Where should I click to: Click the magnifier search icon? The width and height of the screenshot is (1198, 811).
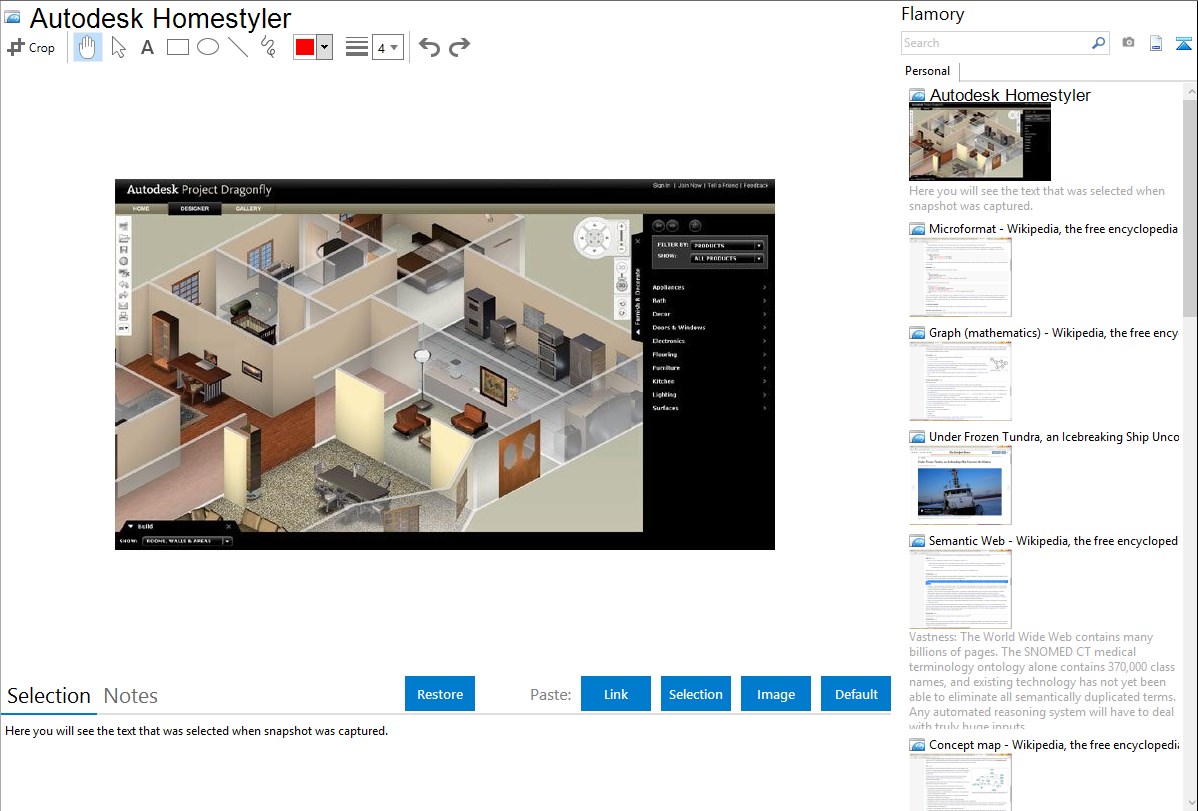[1098, 43]
